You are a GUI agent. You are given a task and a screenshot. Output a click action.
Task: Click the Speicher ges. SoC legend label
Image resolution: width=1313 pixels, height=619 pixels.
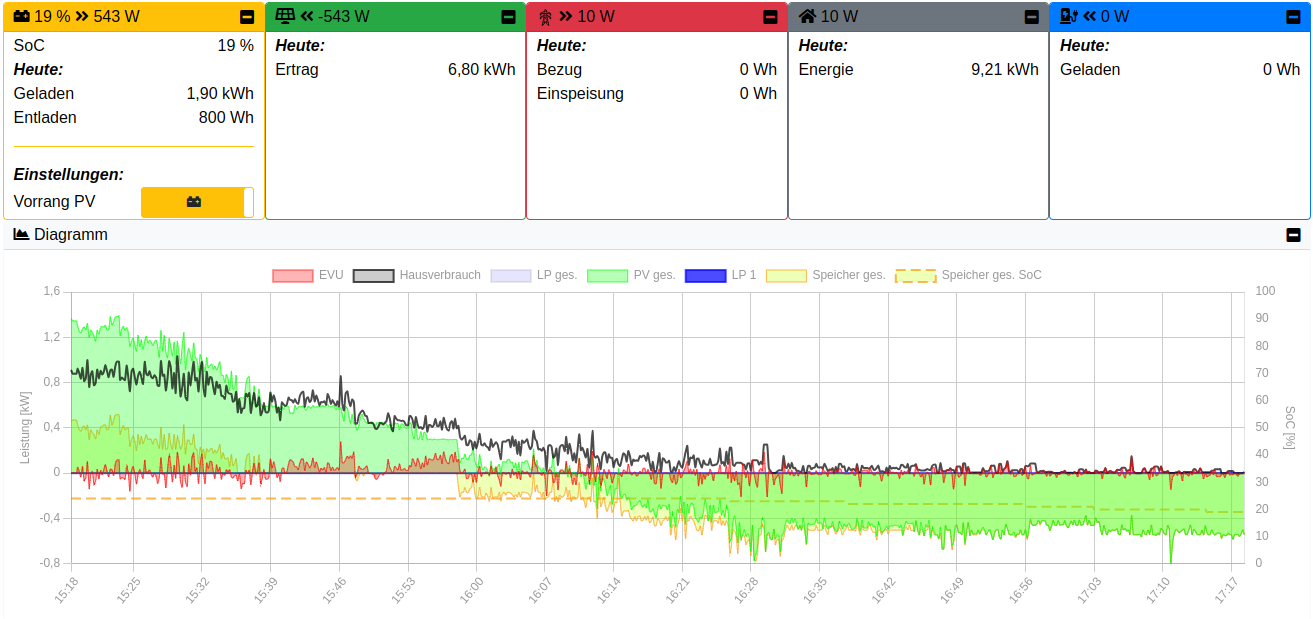tap(991, 275)
